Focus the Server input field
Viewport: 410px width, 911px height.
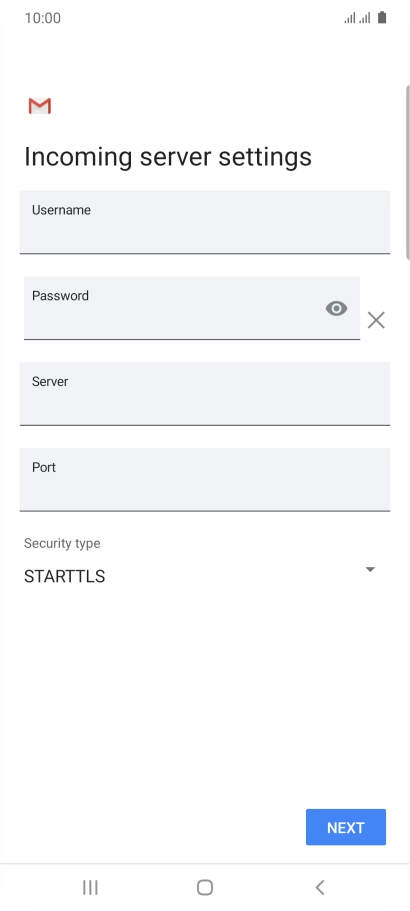(x=204, y=394)
